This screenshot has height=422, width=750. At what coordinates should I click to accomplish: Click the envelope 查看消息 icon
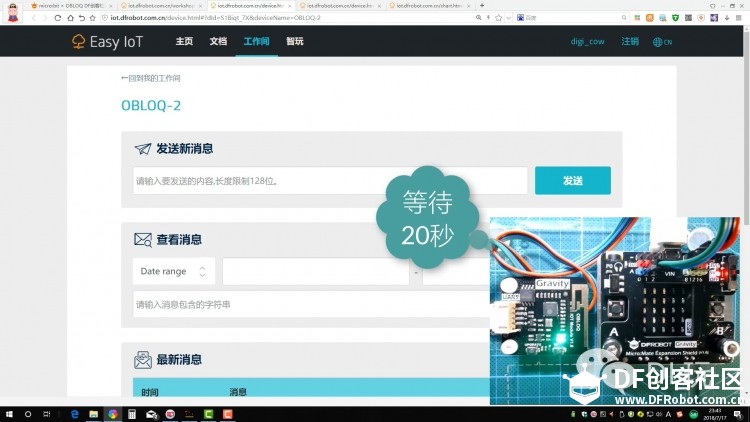pos(143,240)
